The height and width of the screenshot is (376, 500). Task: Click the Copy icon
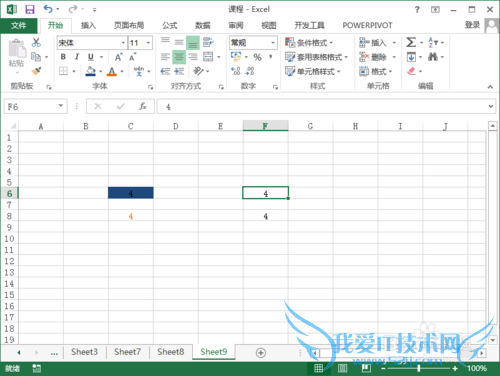tap(36, 57)
